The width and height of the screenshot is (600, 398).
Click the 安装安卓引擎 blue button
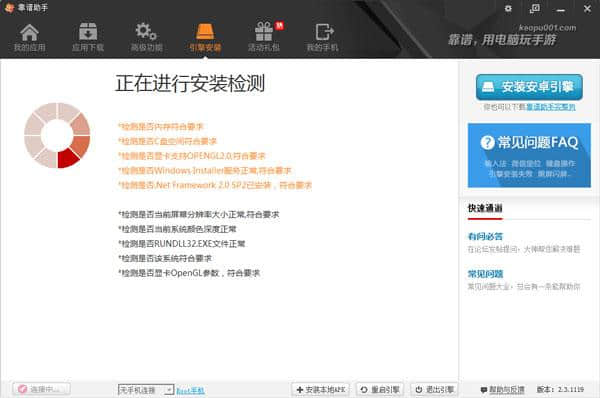[529, 87]
